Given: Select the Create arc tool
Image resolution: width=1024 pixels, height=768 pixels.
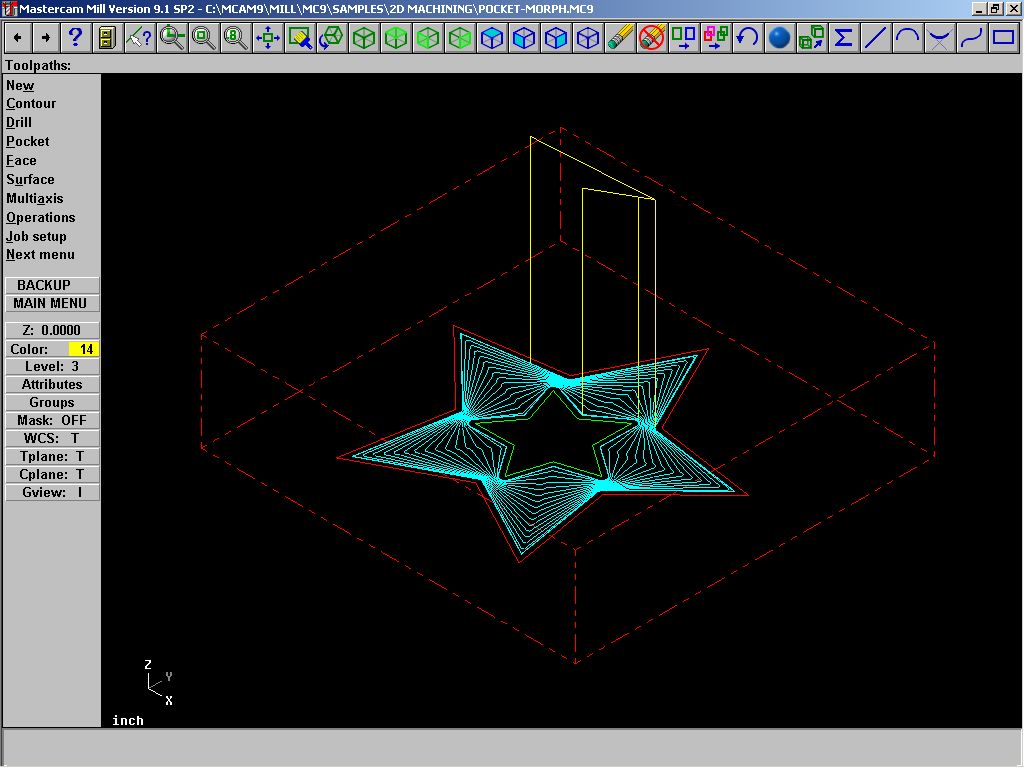Looking at the screenshot, I should [908, 38].
